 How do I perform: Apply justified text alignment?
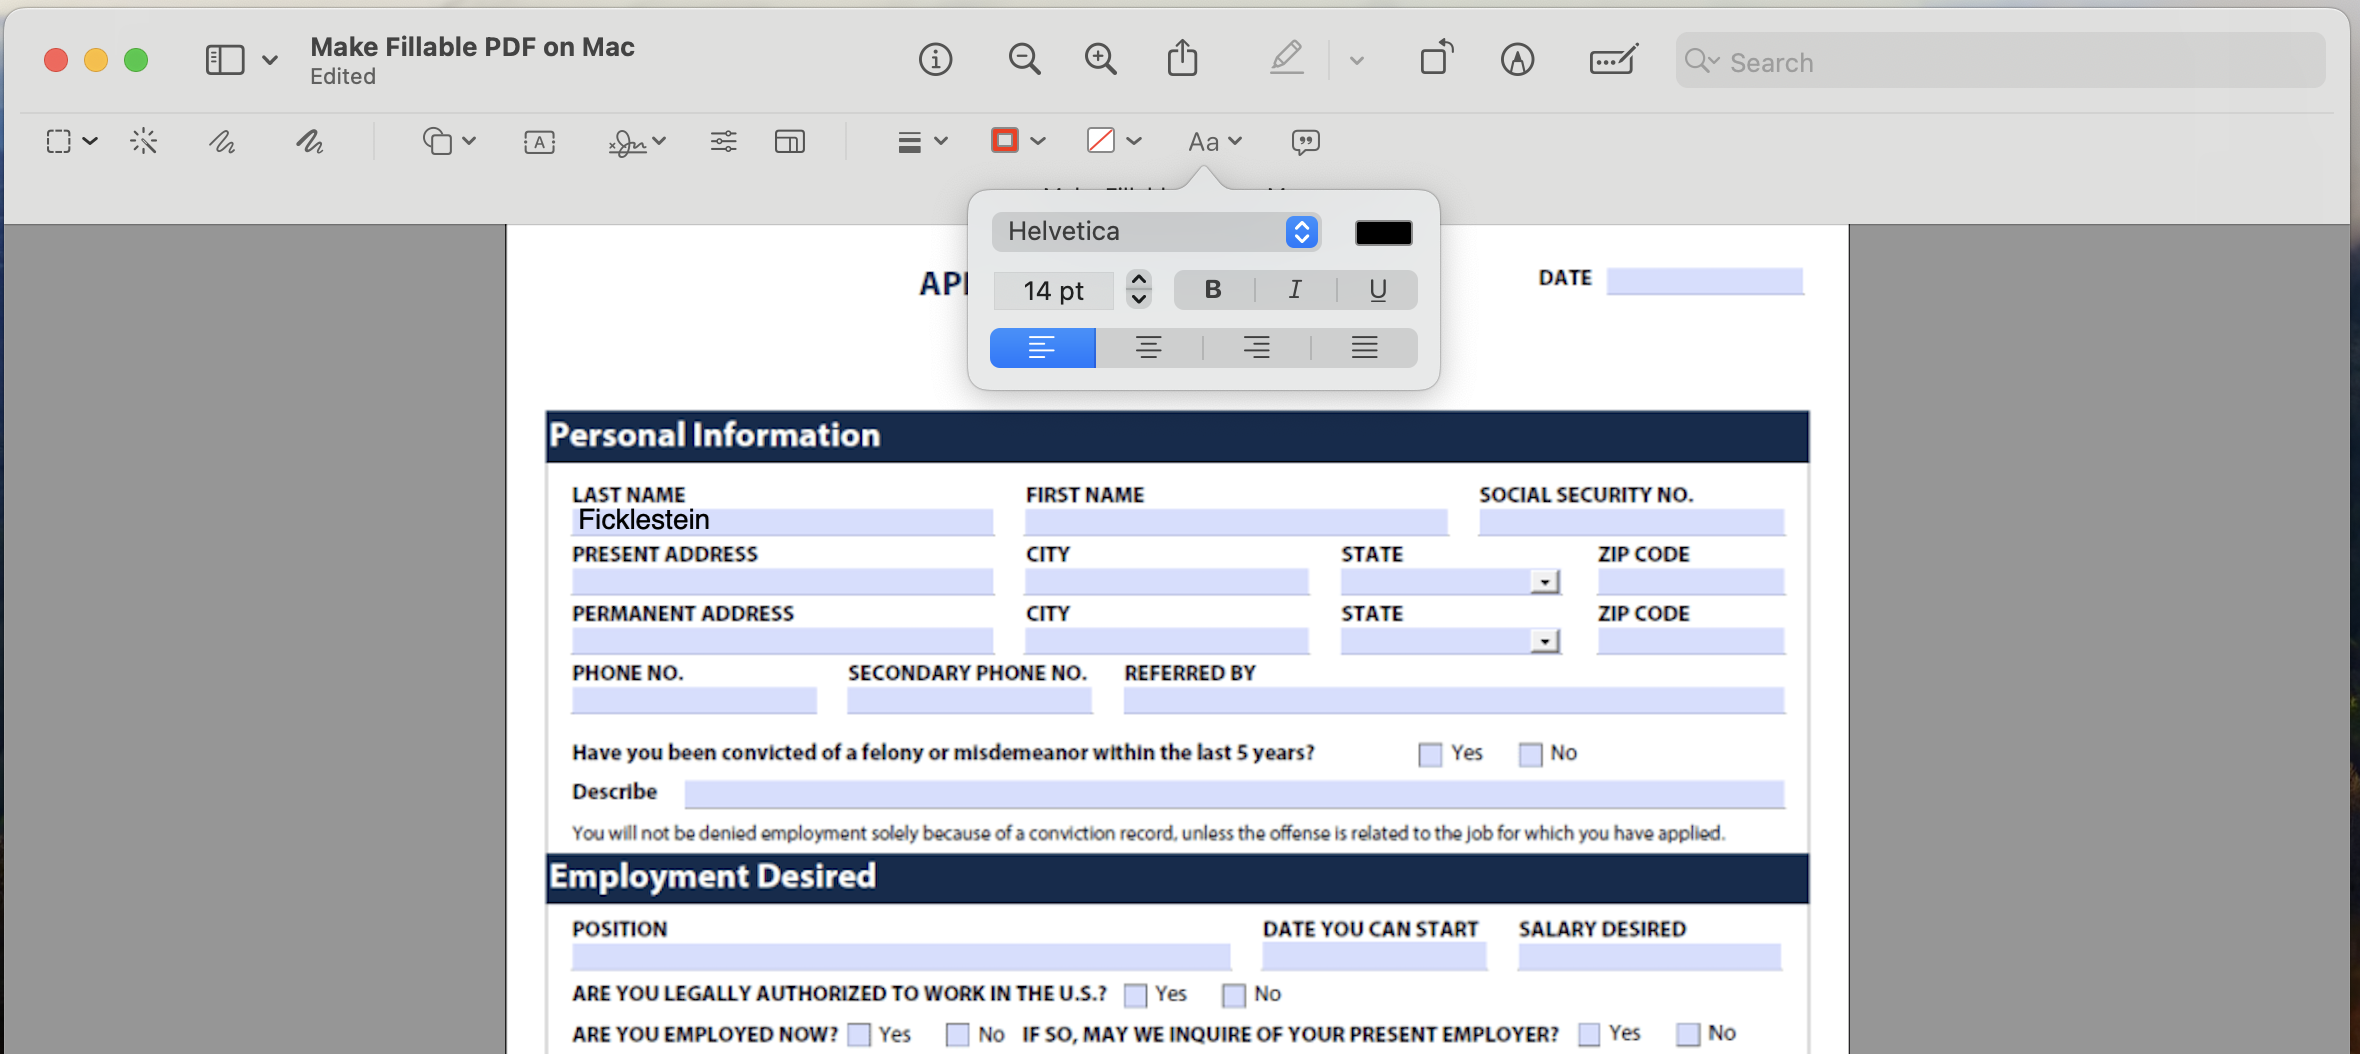pyautogui.click(x=1364, y=347)
